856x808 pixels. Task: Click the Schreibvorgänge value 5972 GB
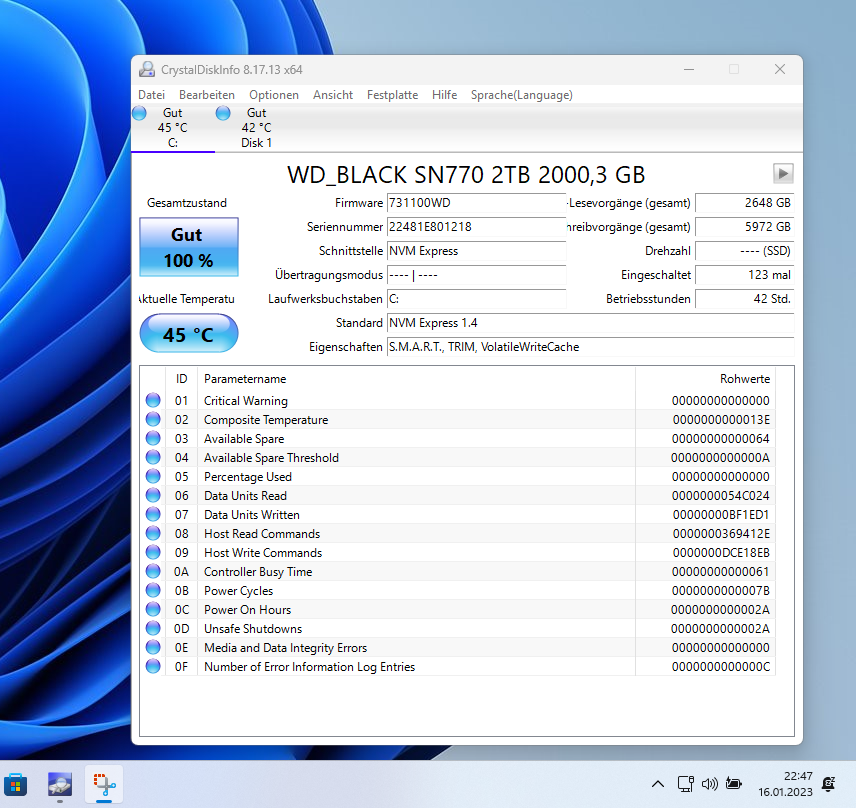tap(744, 227)
